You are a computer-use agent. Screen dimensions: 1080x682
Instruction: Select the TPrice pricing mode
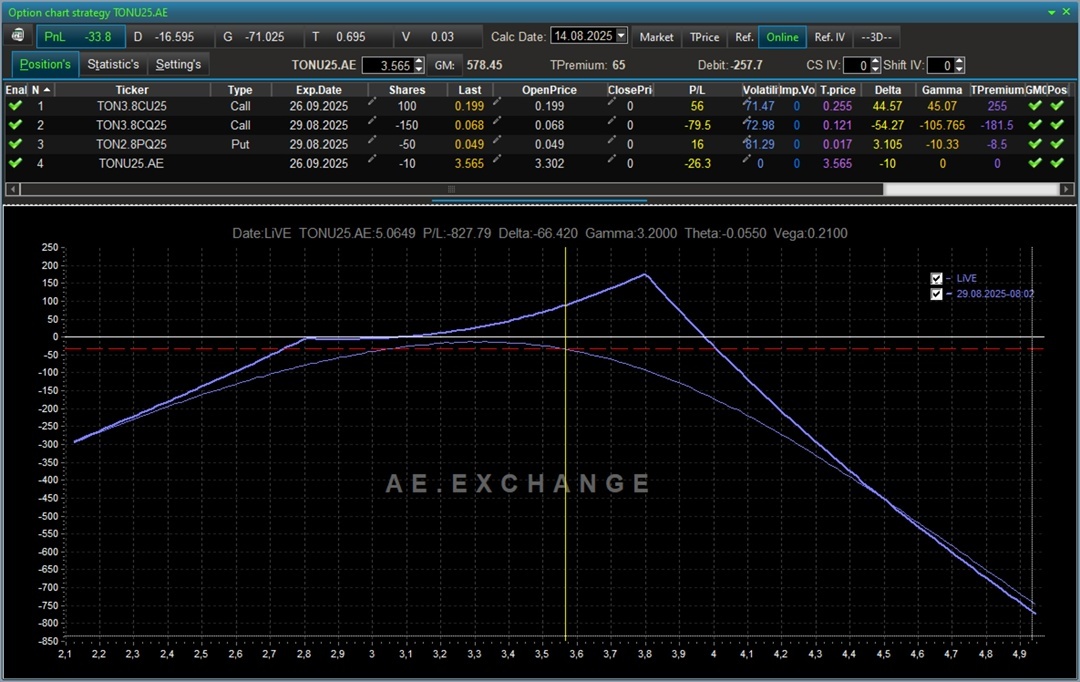704,37
